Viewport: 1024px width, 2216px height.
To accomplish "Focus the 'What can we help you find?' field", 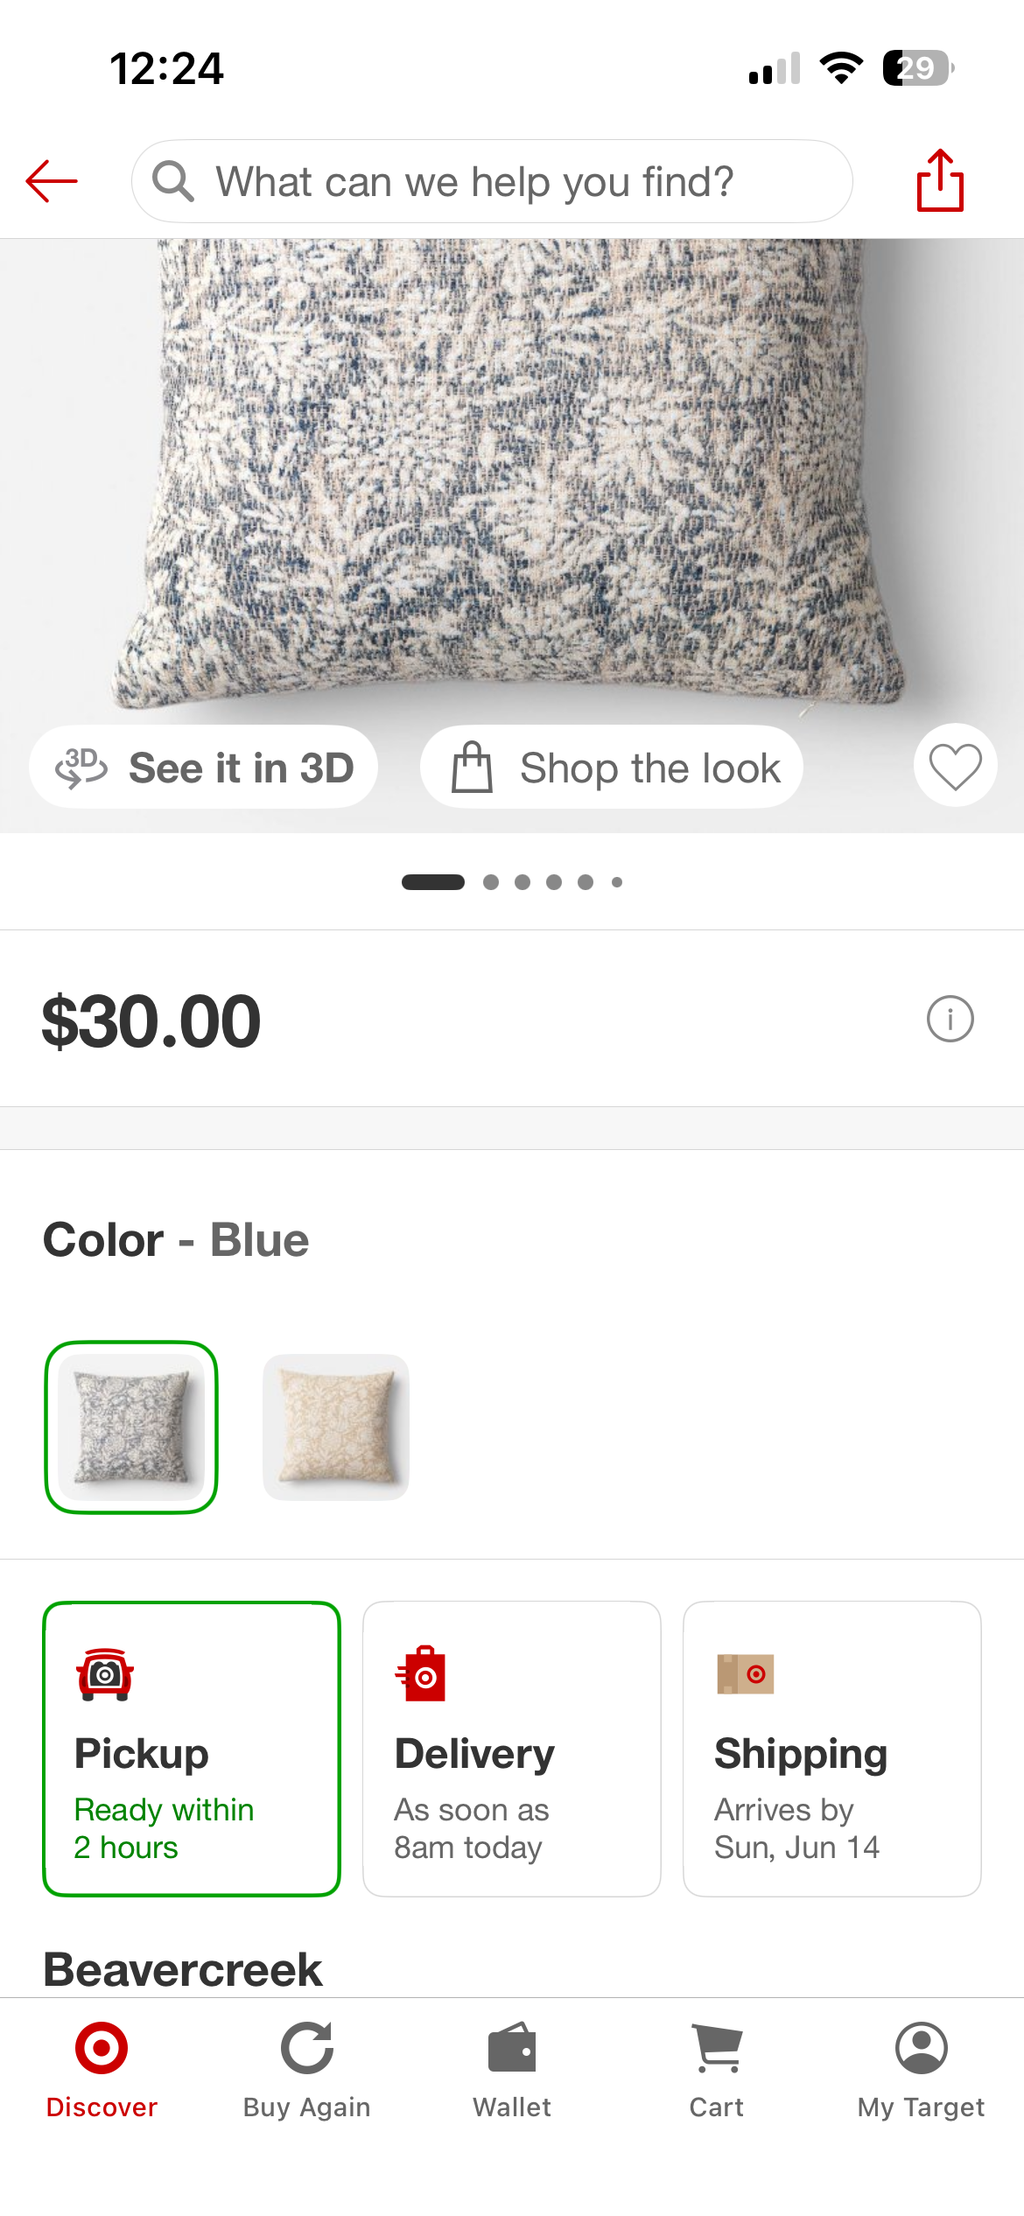I will point(492,181).
